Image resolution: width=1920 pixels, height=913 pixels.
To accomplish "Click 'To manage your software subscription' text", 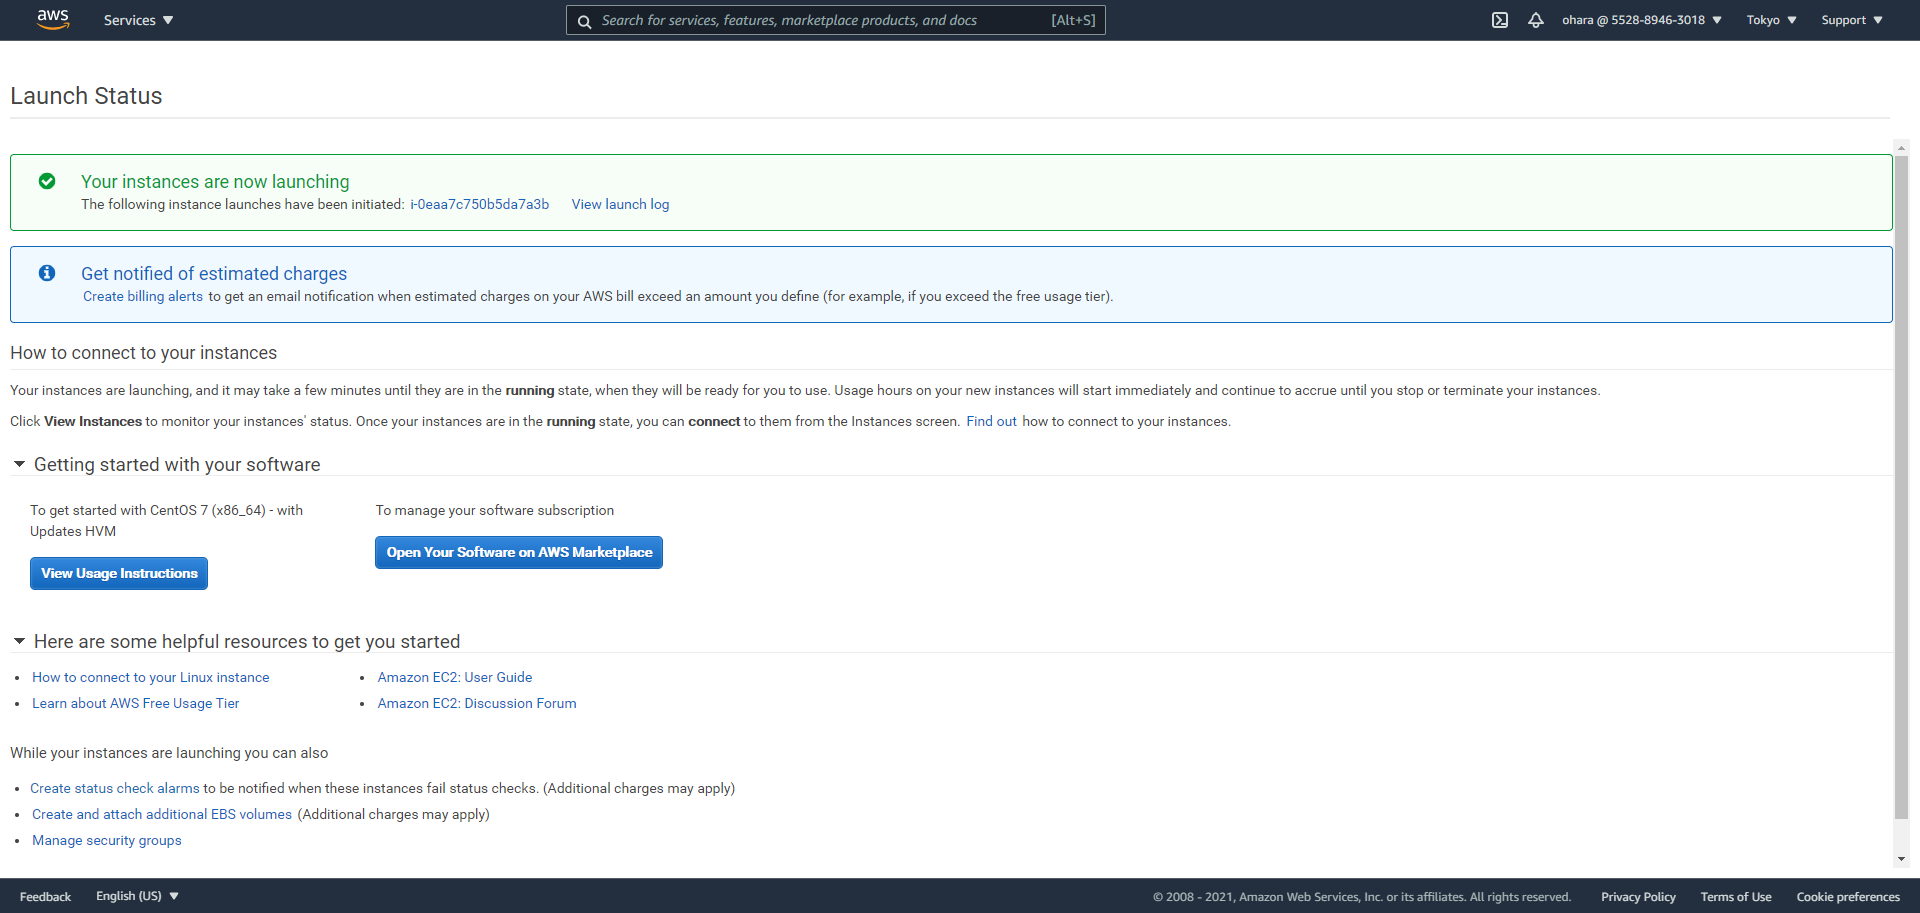I will 495,510.
